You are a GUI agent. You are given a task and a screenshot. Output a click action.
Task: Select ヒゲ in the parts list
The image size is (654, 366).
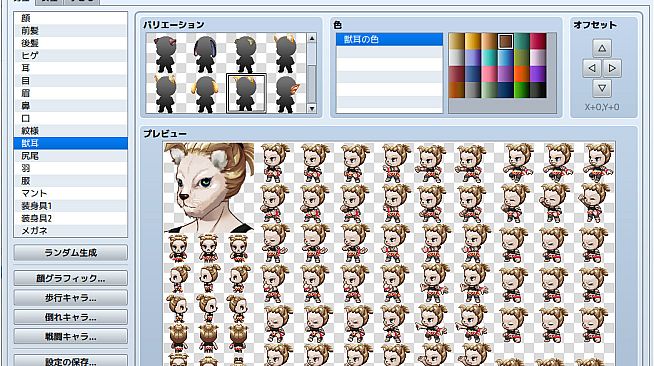coord(70,55)
